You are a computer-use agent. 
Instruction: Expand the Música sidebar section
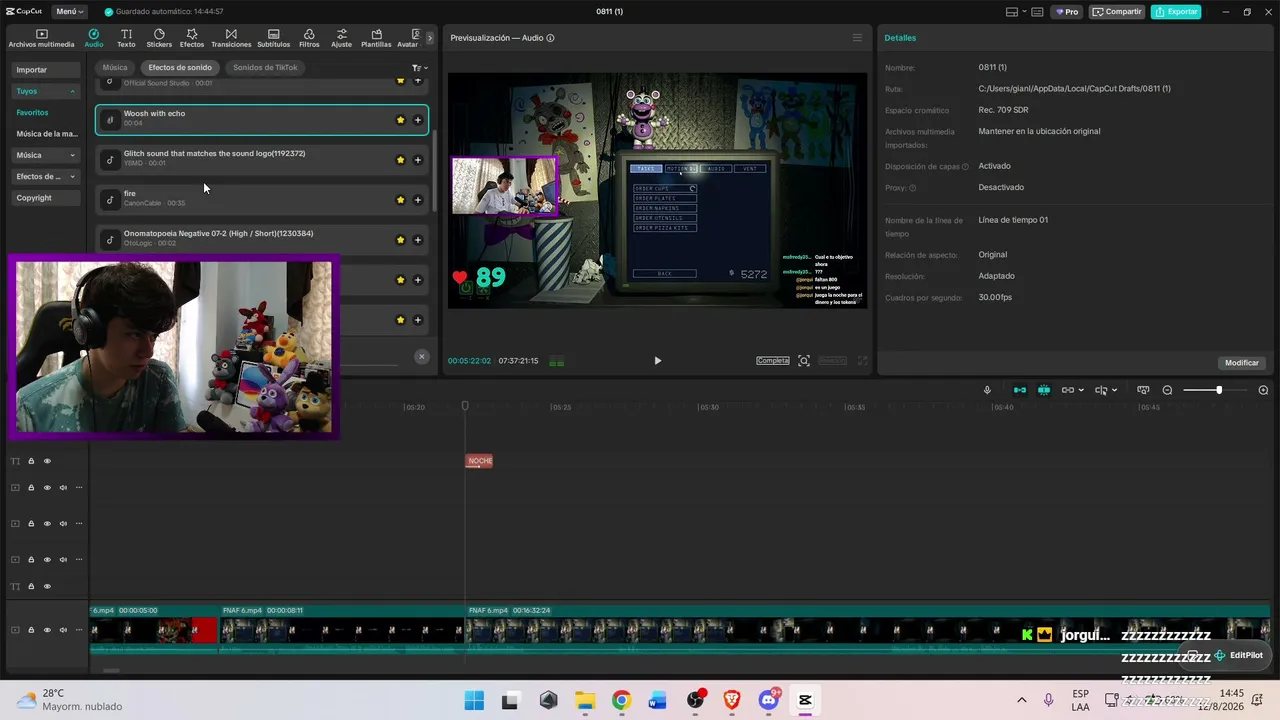click(x=72, y=156)
